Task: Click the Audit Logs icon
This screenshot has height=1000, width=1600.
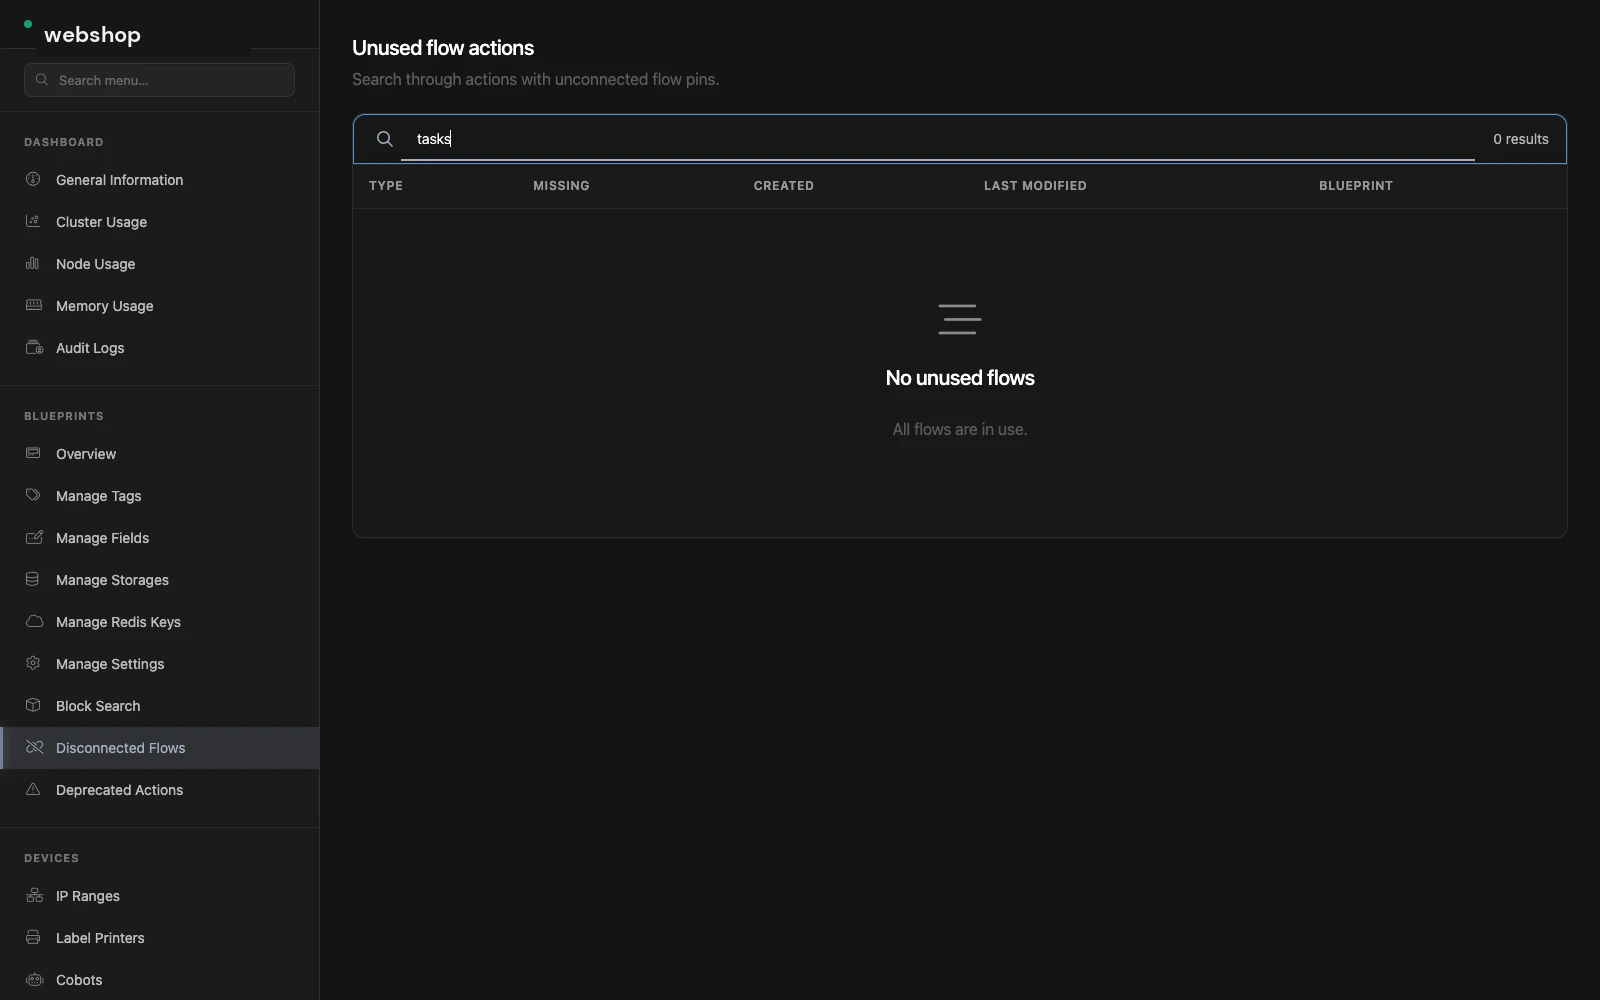Action: 34,347
